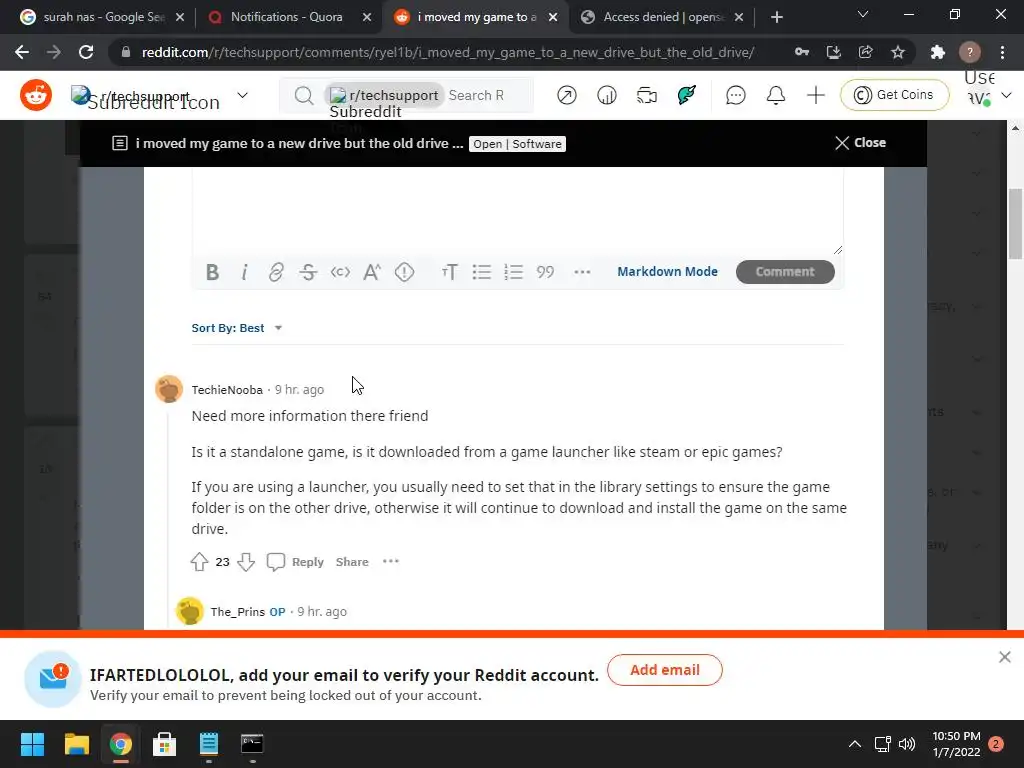Image resolution: width=1024 pixels, height=768 pixels.
Task: Open more options on TechieNooba's comment
Action: click(x=391, y=562)
